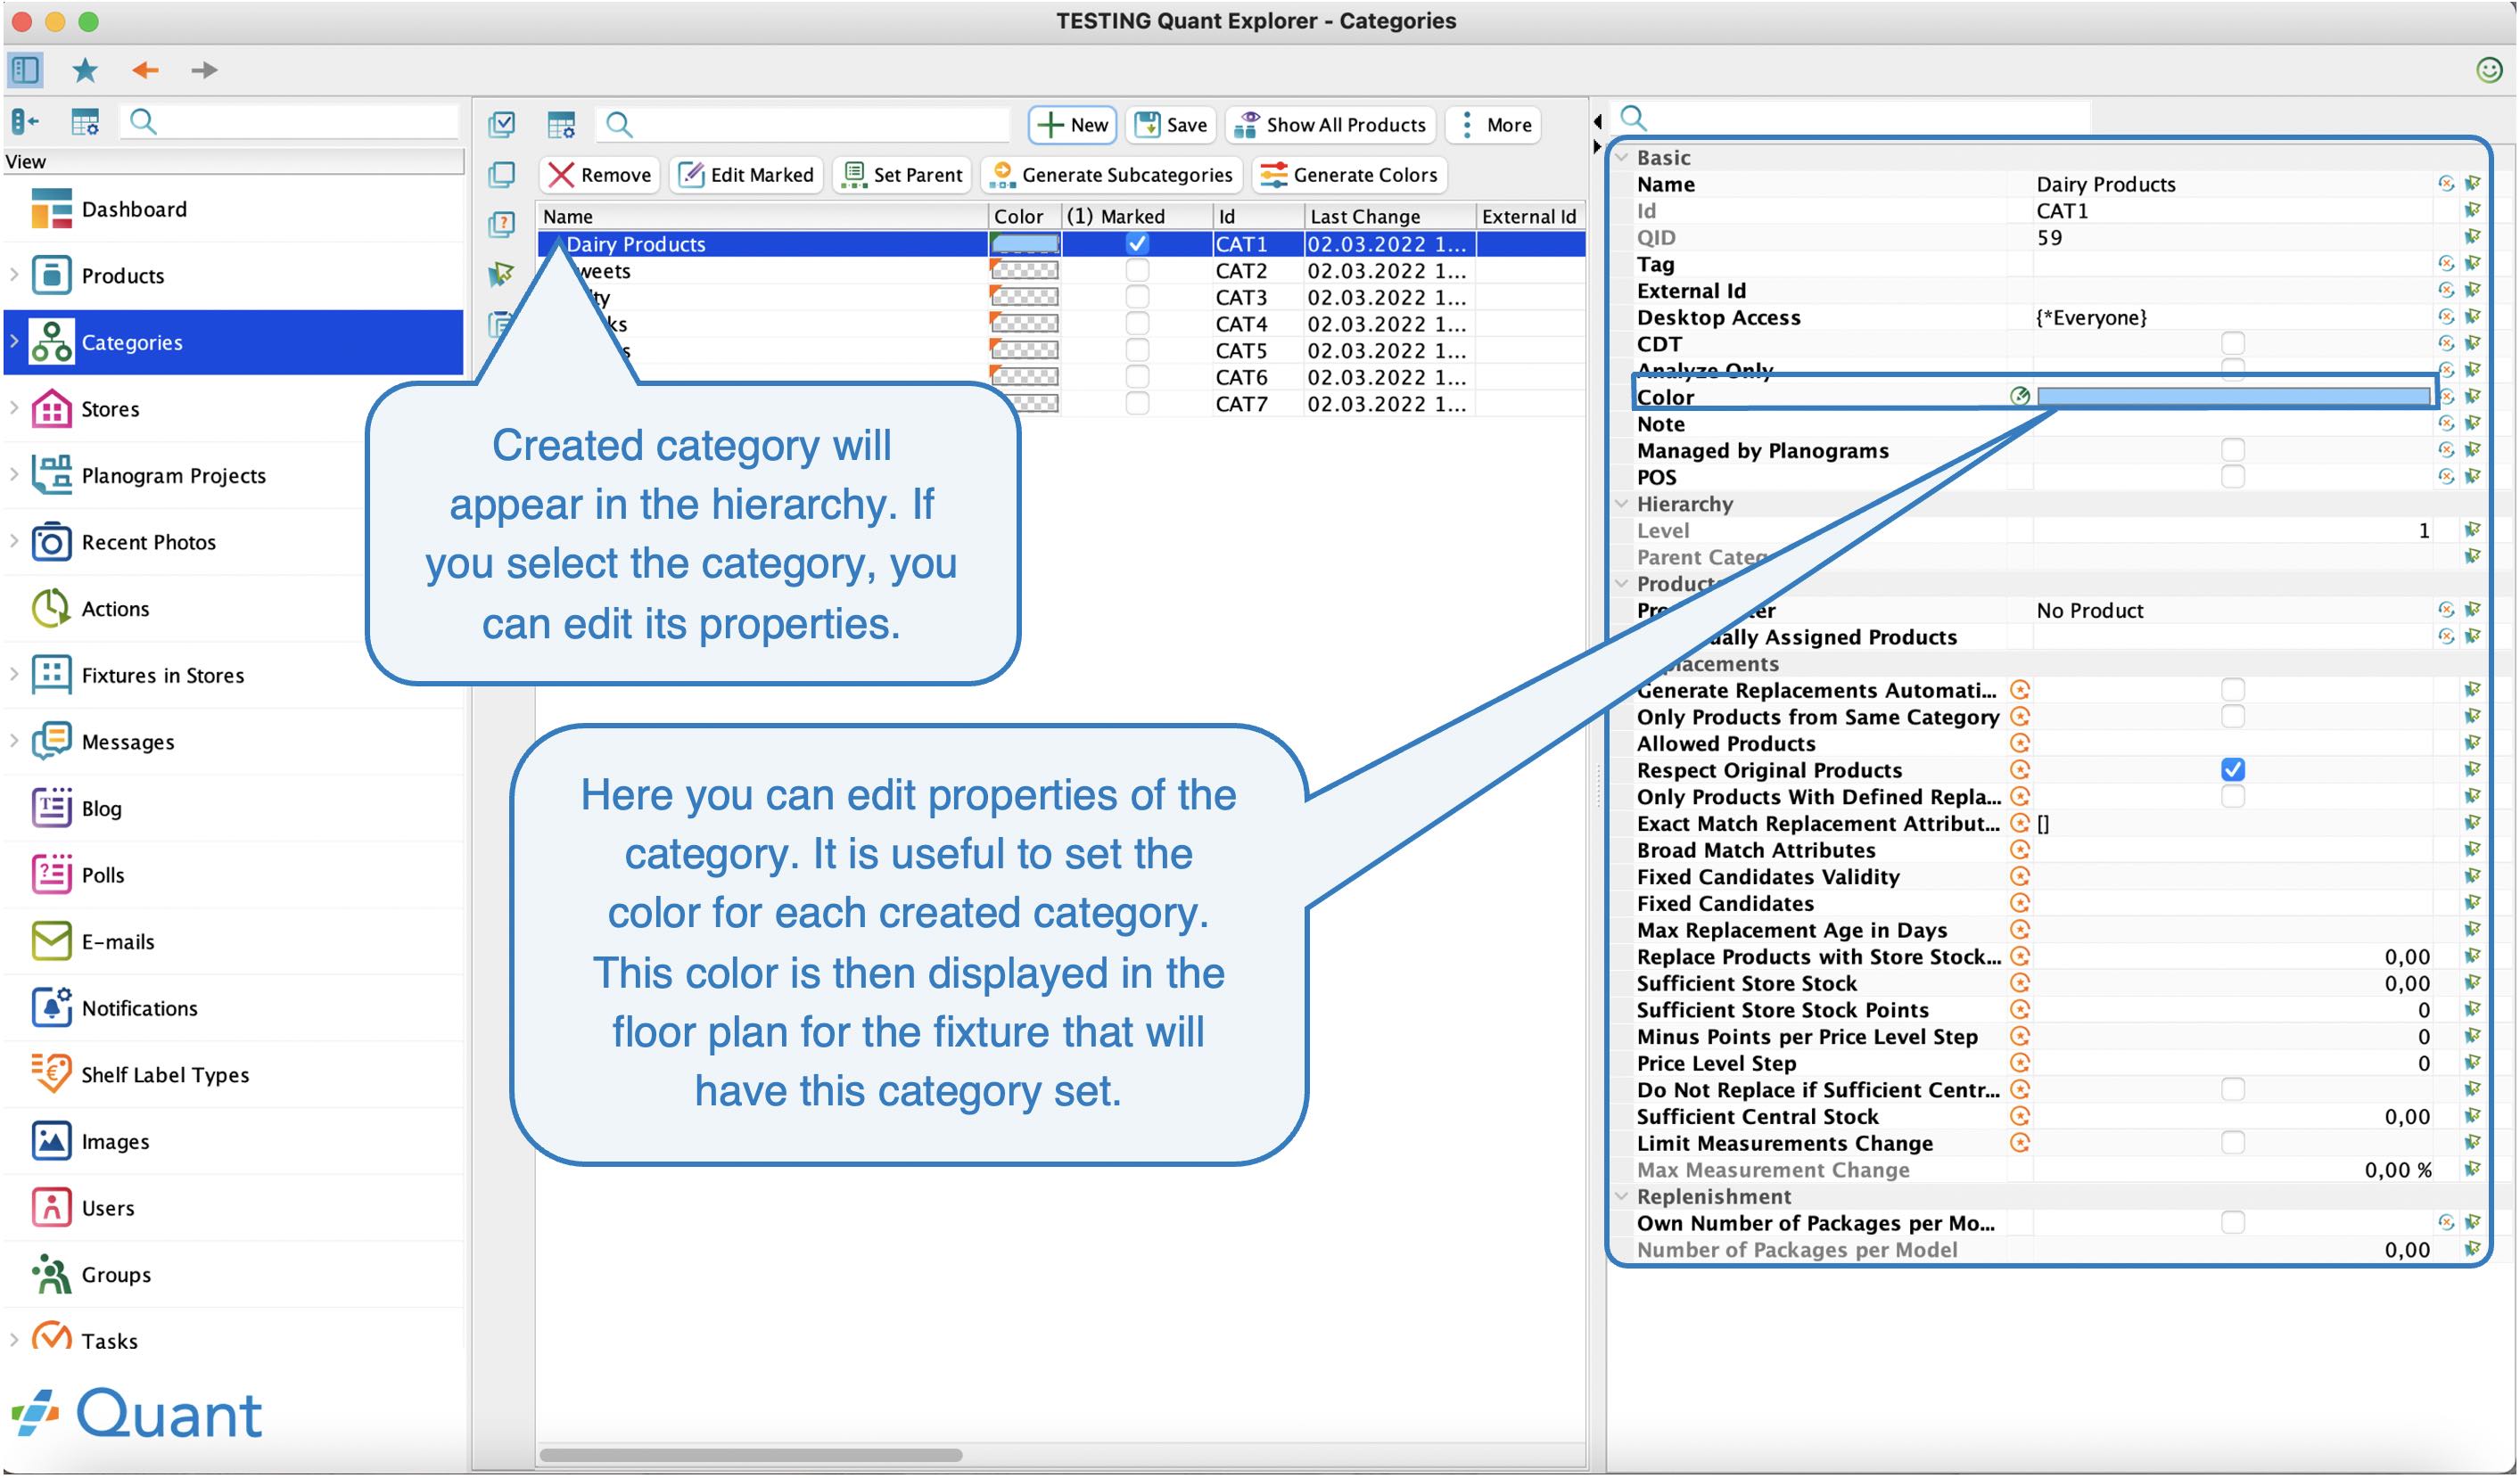Open Notifications section
Image resolution: width=2520 pixels, height=1478 pixels.
(x=139, y=1008)
